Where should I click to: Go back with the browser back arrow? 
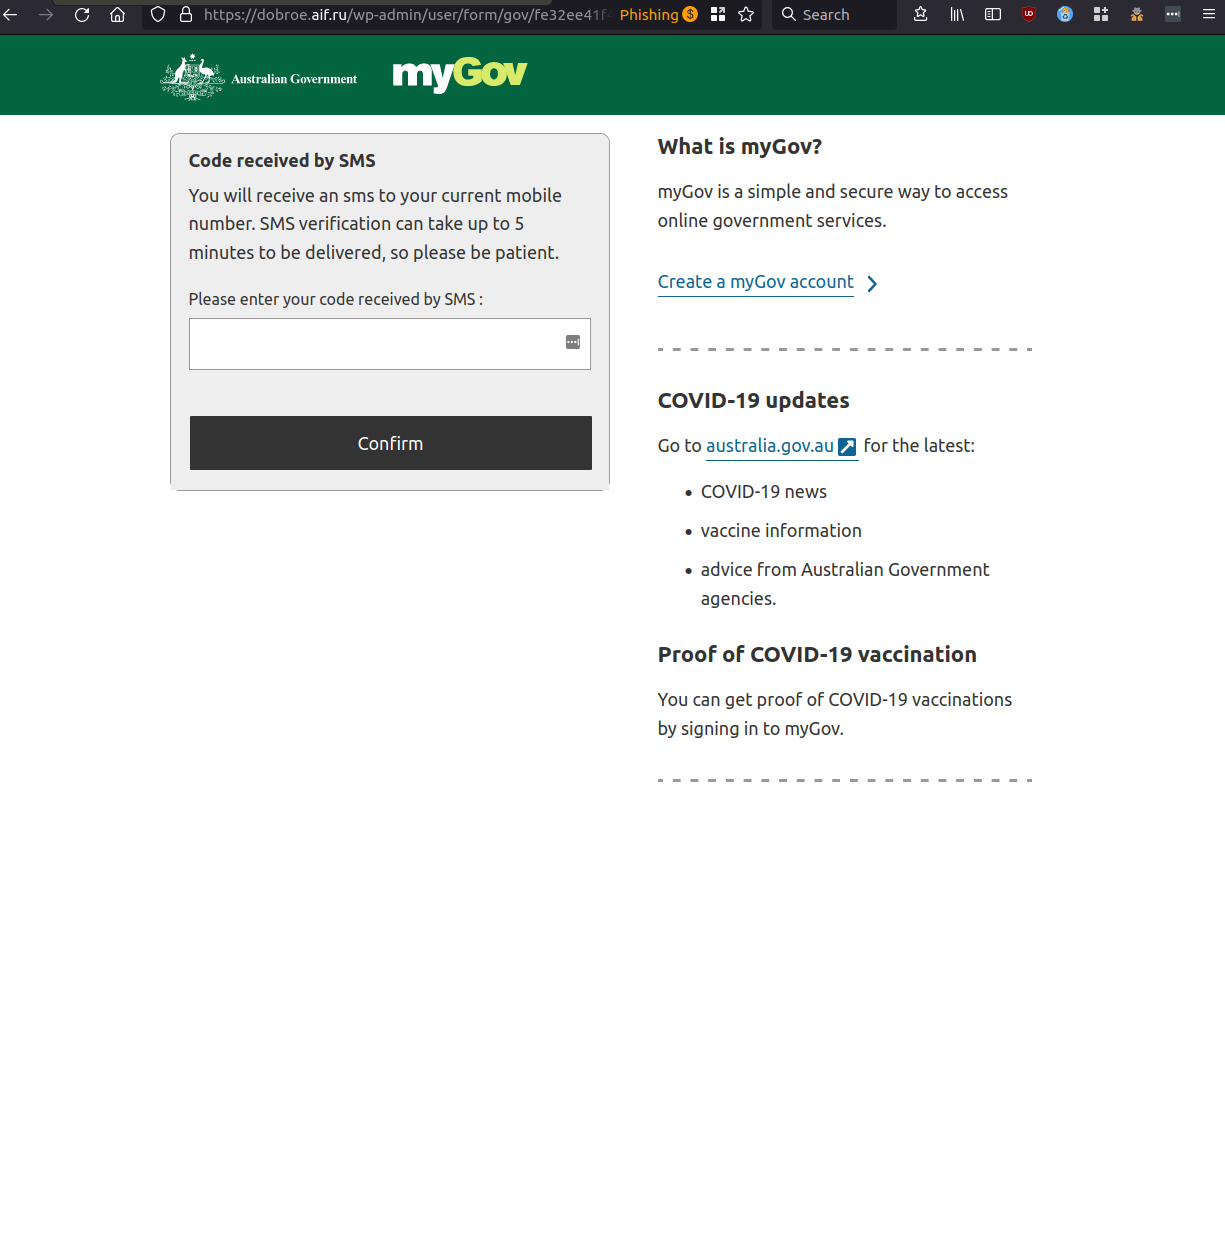click(10, 14)
